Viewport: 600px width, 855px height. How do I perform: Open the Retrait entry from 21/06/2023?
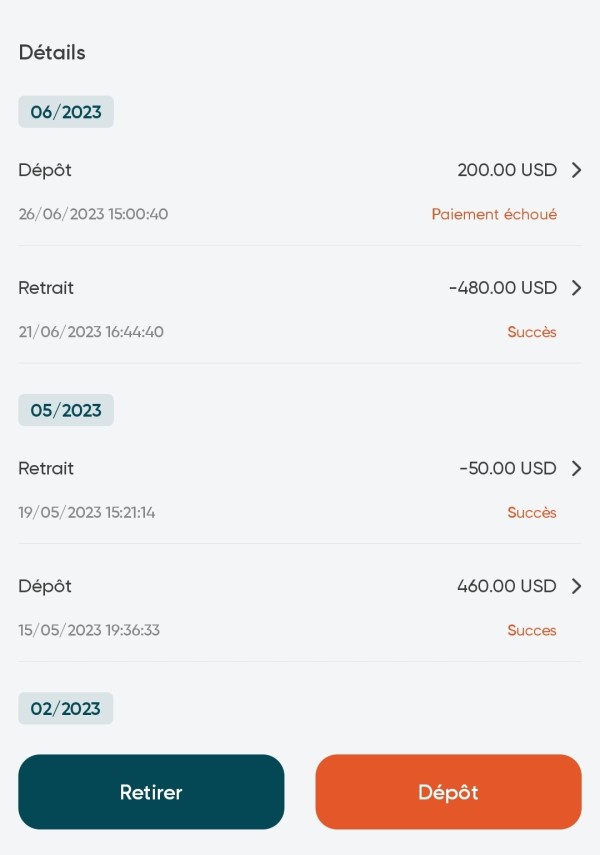click(x=46, y=288)
